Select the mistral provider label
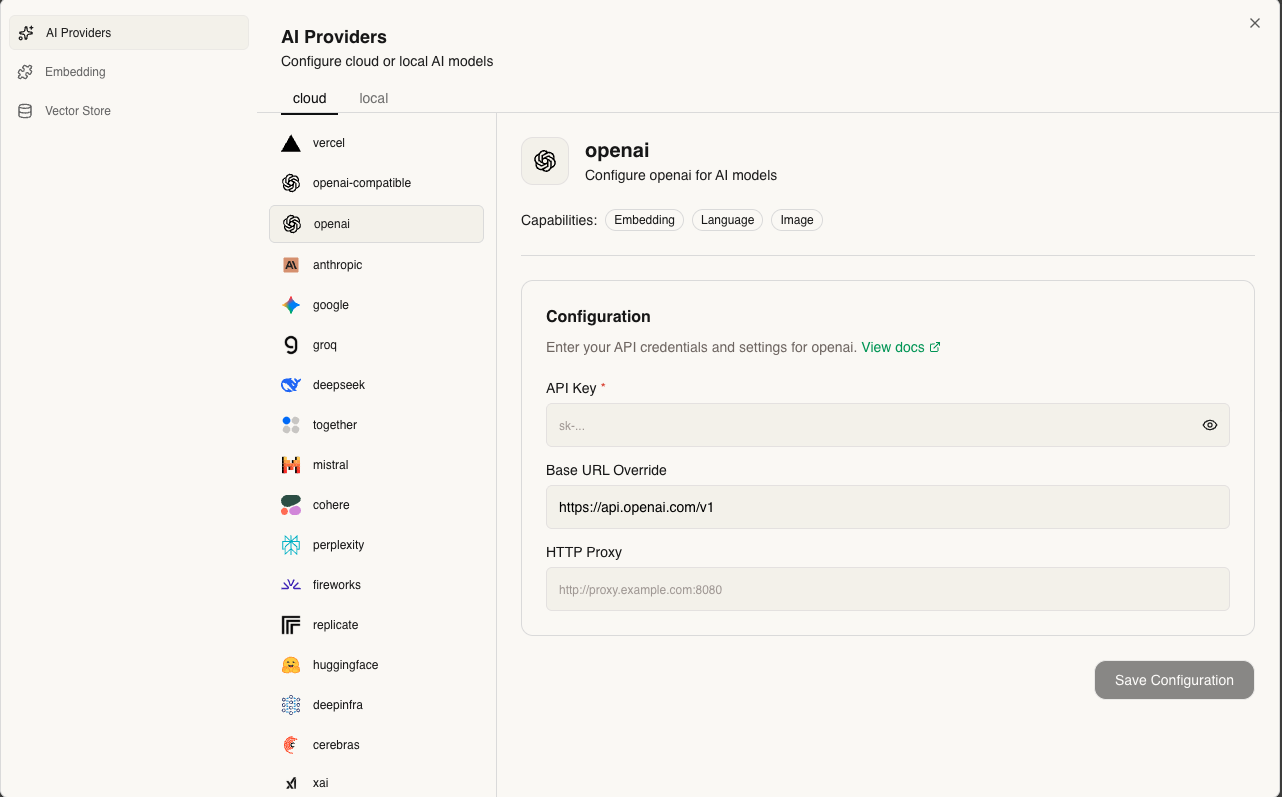Image resolution: width=1282 pixels, height=797 pixels. [331, 465]
